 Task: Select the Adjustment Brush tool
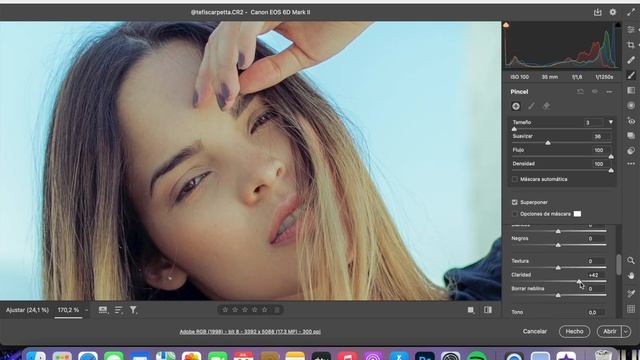pyautogui.click(x=631, y=75)
